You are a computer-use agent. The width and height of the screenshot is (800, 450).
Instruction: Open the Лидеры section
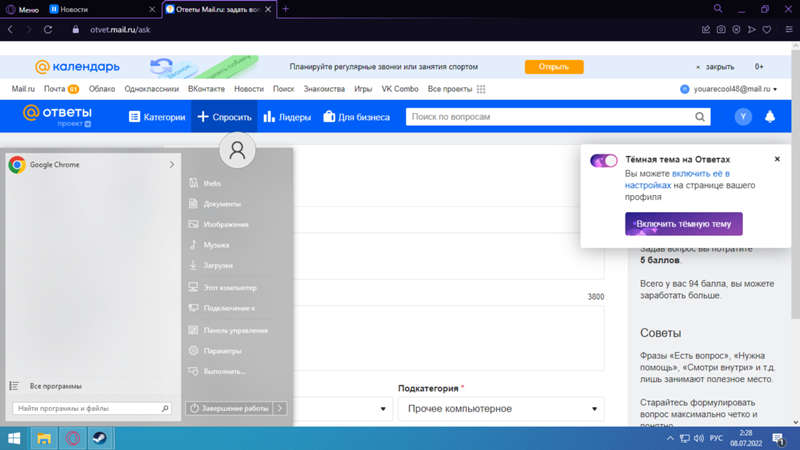coord(287,117)
